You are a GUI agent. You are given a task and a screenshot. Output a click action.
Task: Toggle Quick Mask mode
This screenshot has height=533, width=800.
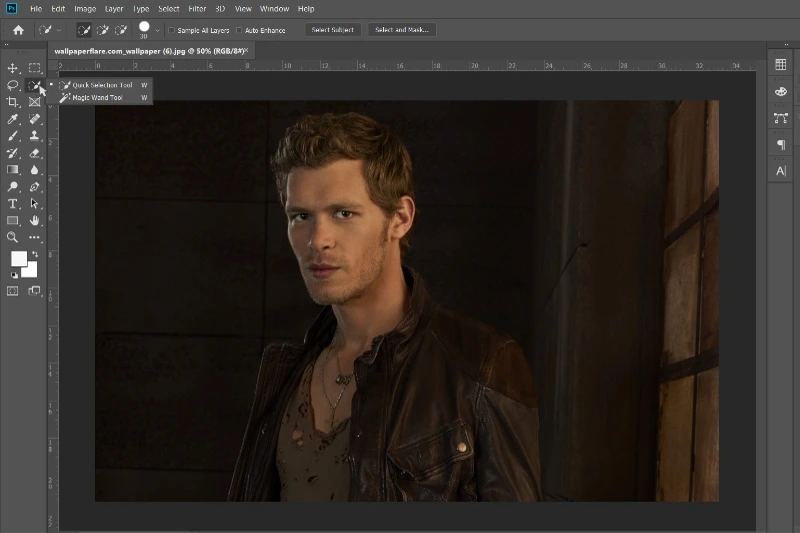[x=13, y=291]
